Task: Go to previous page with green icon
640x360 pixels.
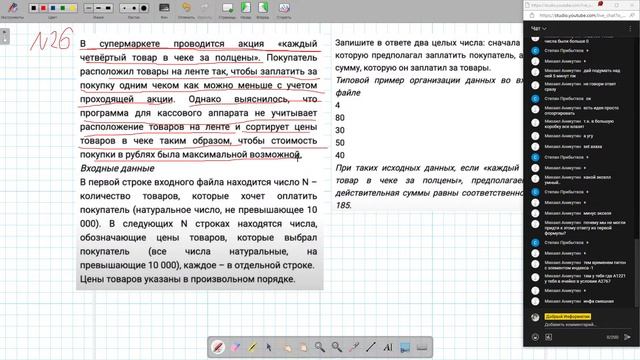Action: click(246, 8)
